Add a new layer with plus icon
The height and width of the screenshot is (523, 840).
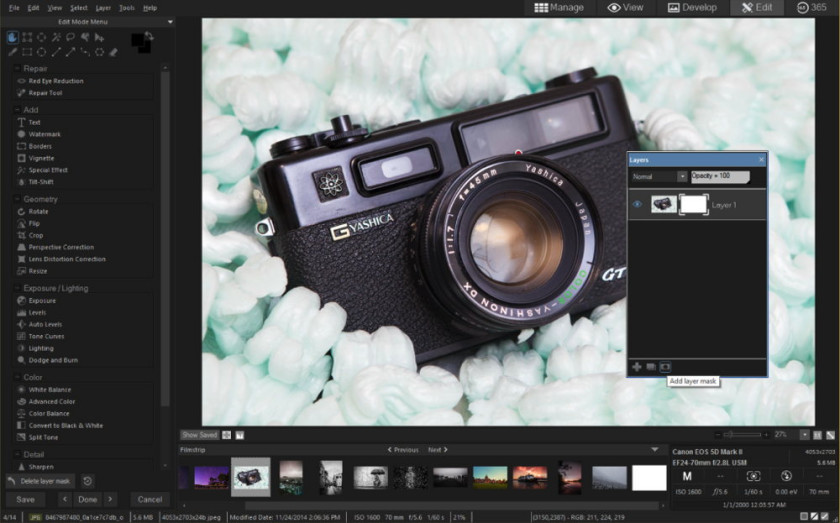point(637,367)
